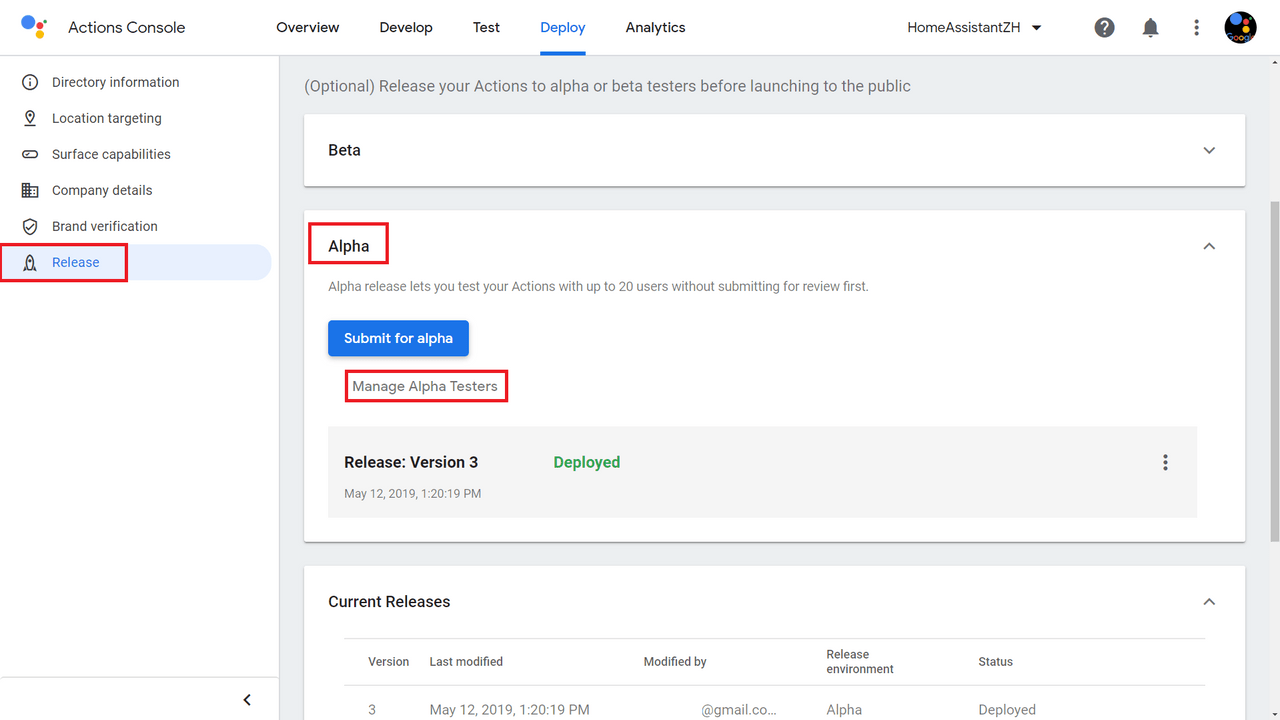
Task: Click the Status column header
Action: (x=995, y=662)
